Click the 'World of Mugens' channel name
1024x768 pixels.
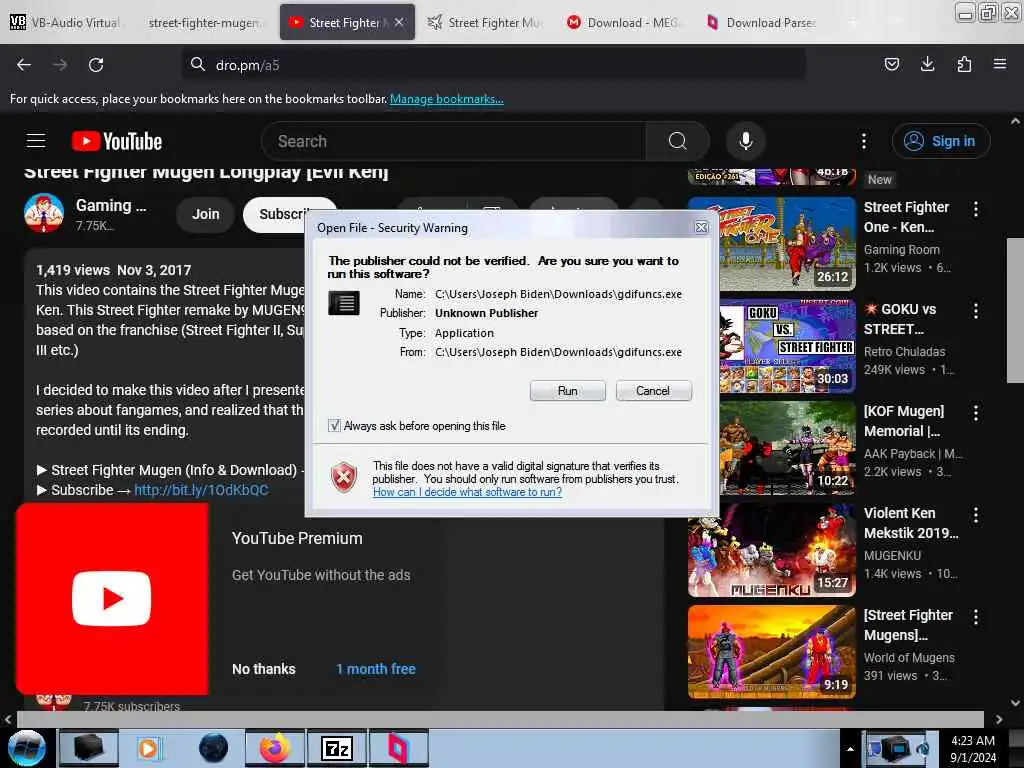tap(909, 658)
